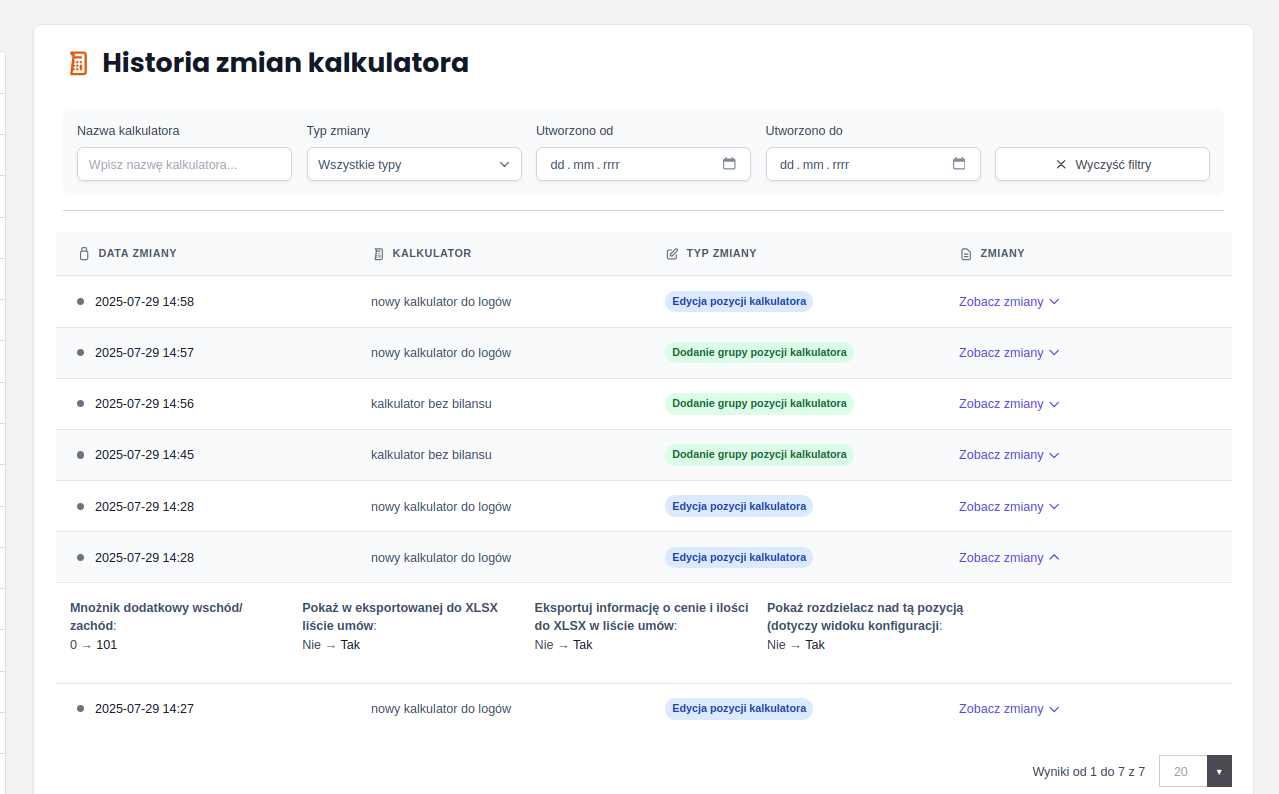Click the orange calculator icon beside page title
This screenshot has width=1279, height=794.
point(78,63)
